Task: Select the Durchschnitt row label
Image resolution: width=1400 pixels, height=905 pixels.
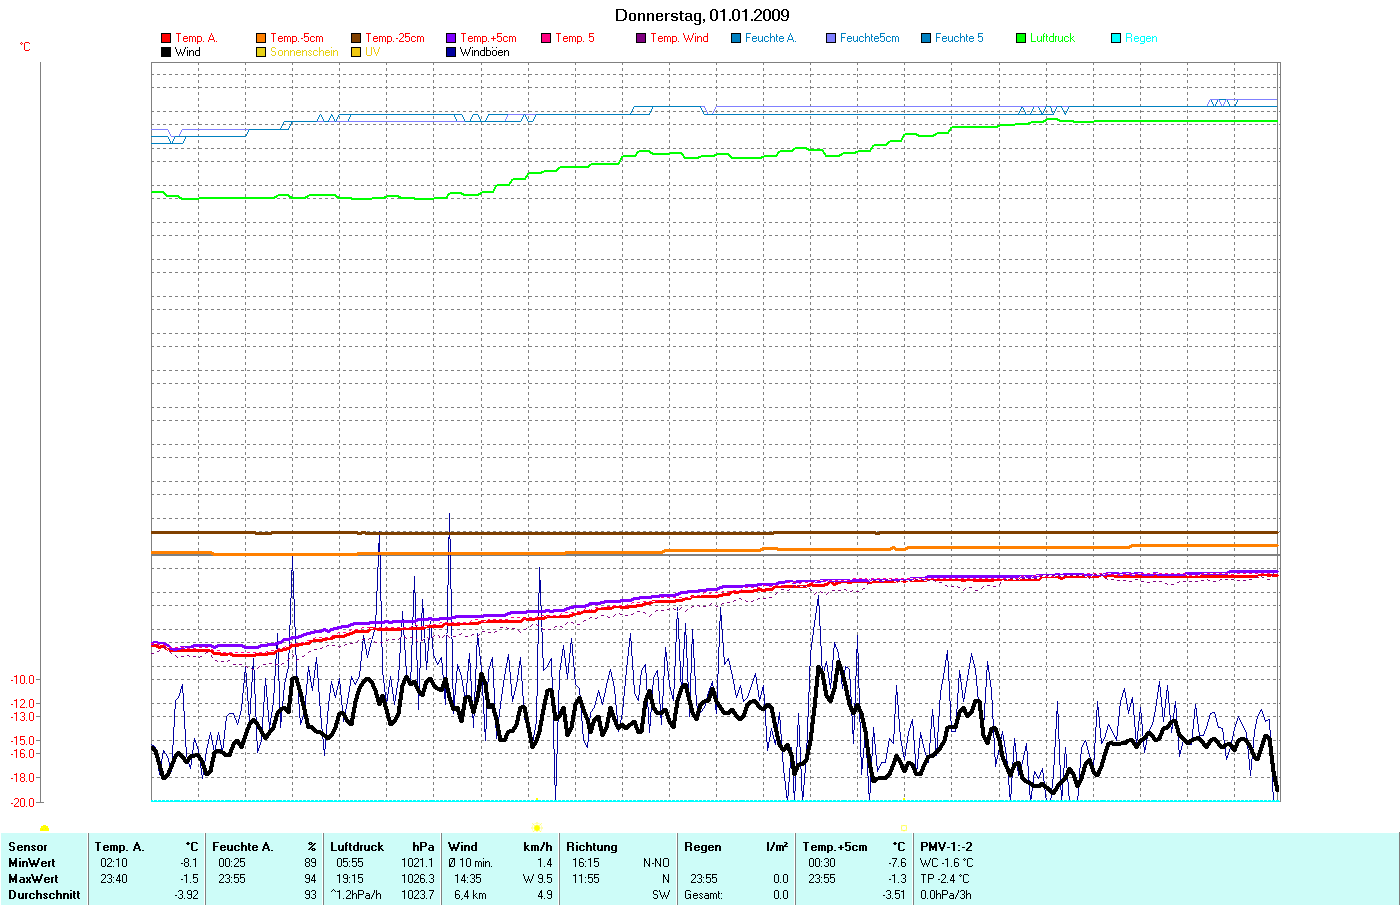Action: (44, 895)
